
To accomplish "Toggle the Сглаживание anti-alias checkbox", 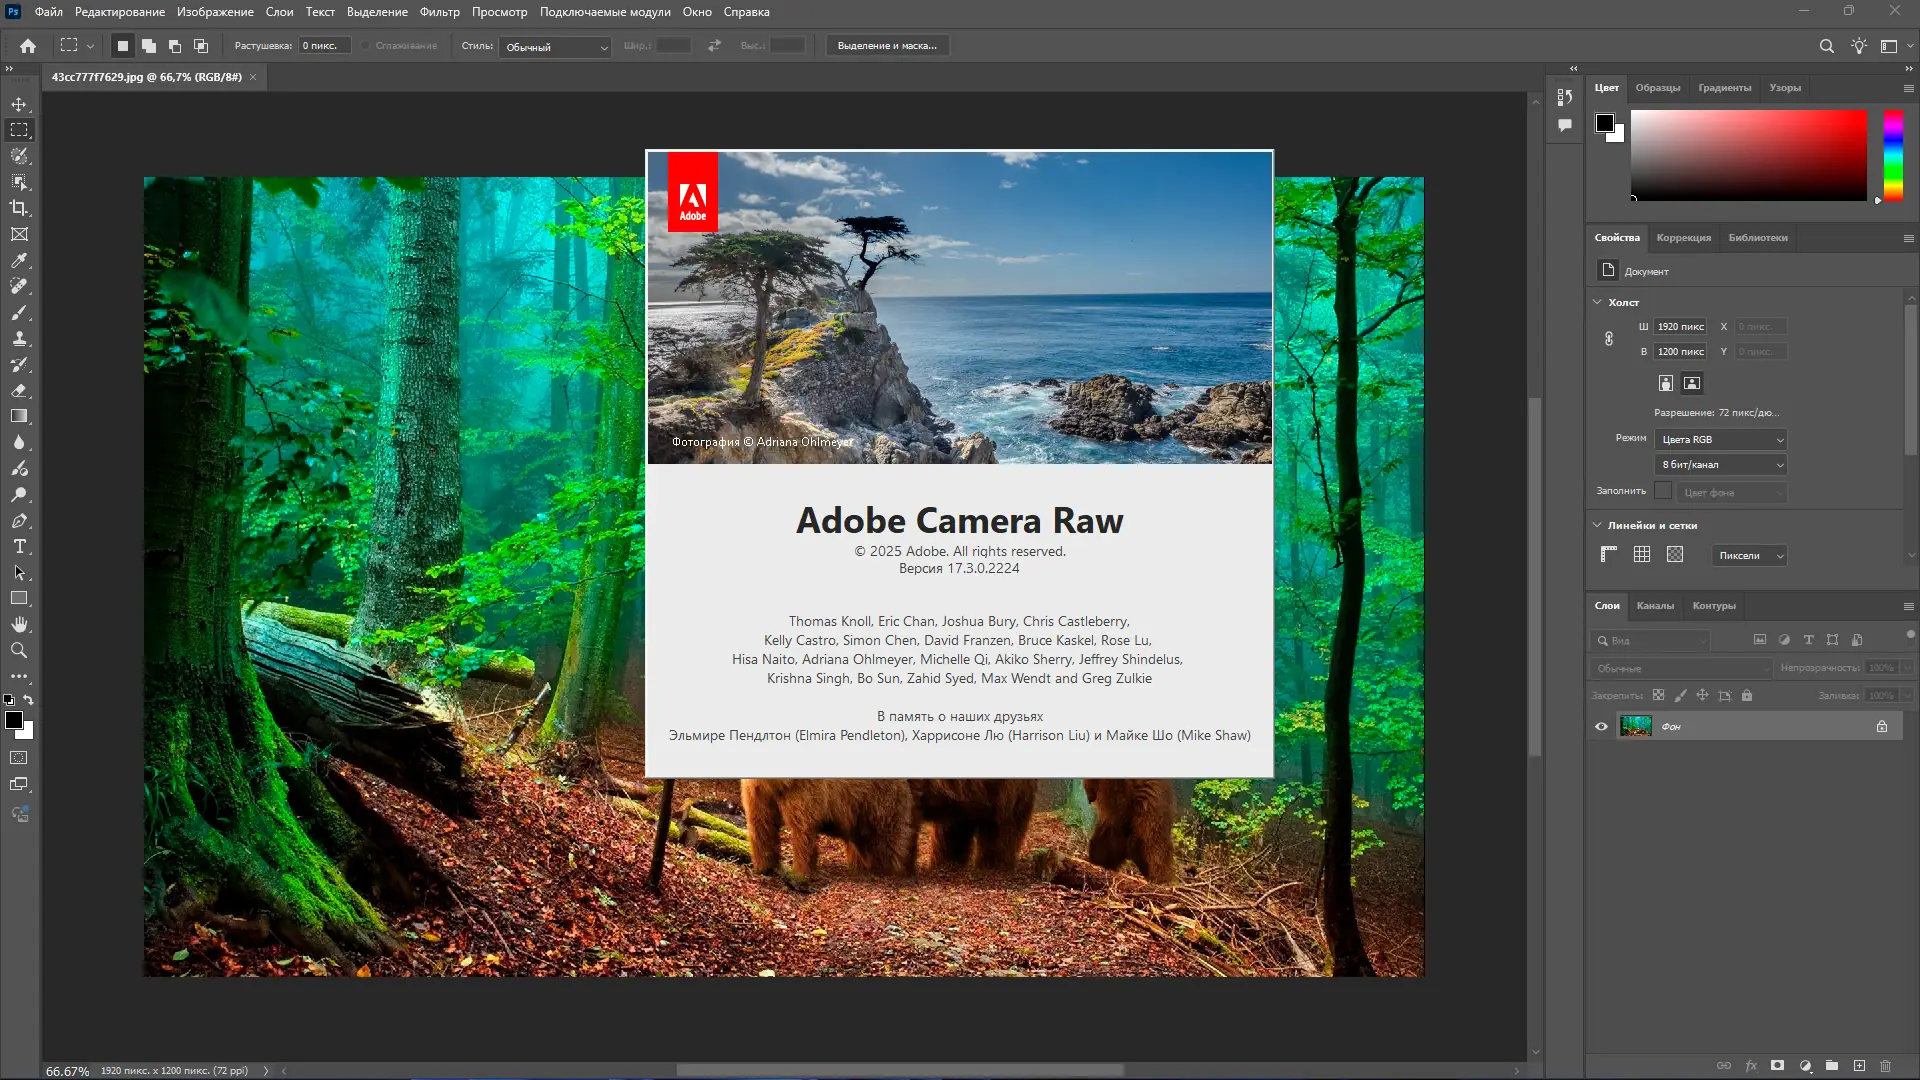I will 367,46.
